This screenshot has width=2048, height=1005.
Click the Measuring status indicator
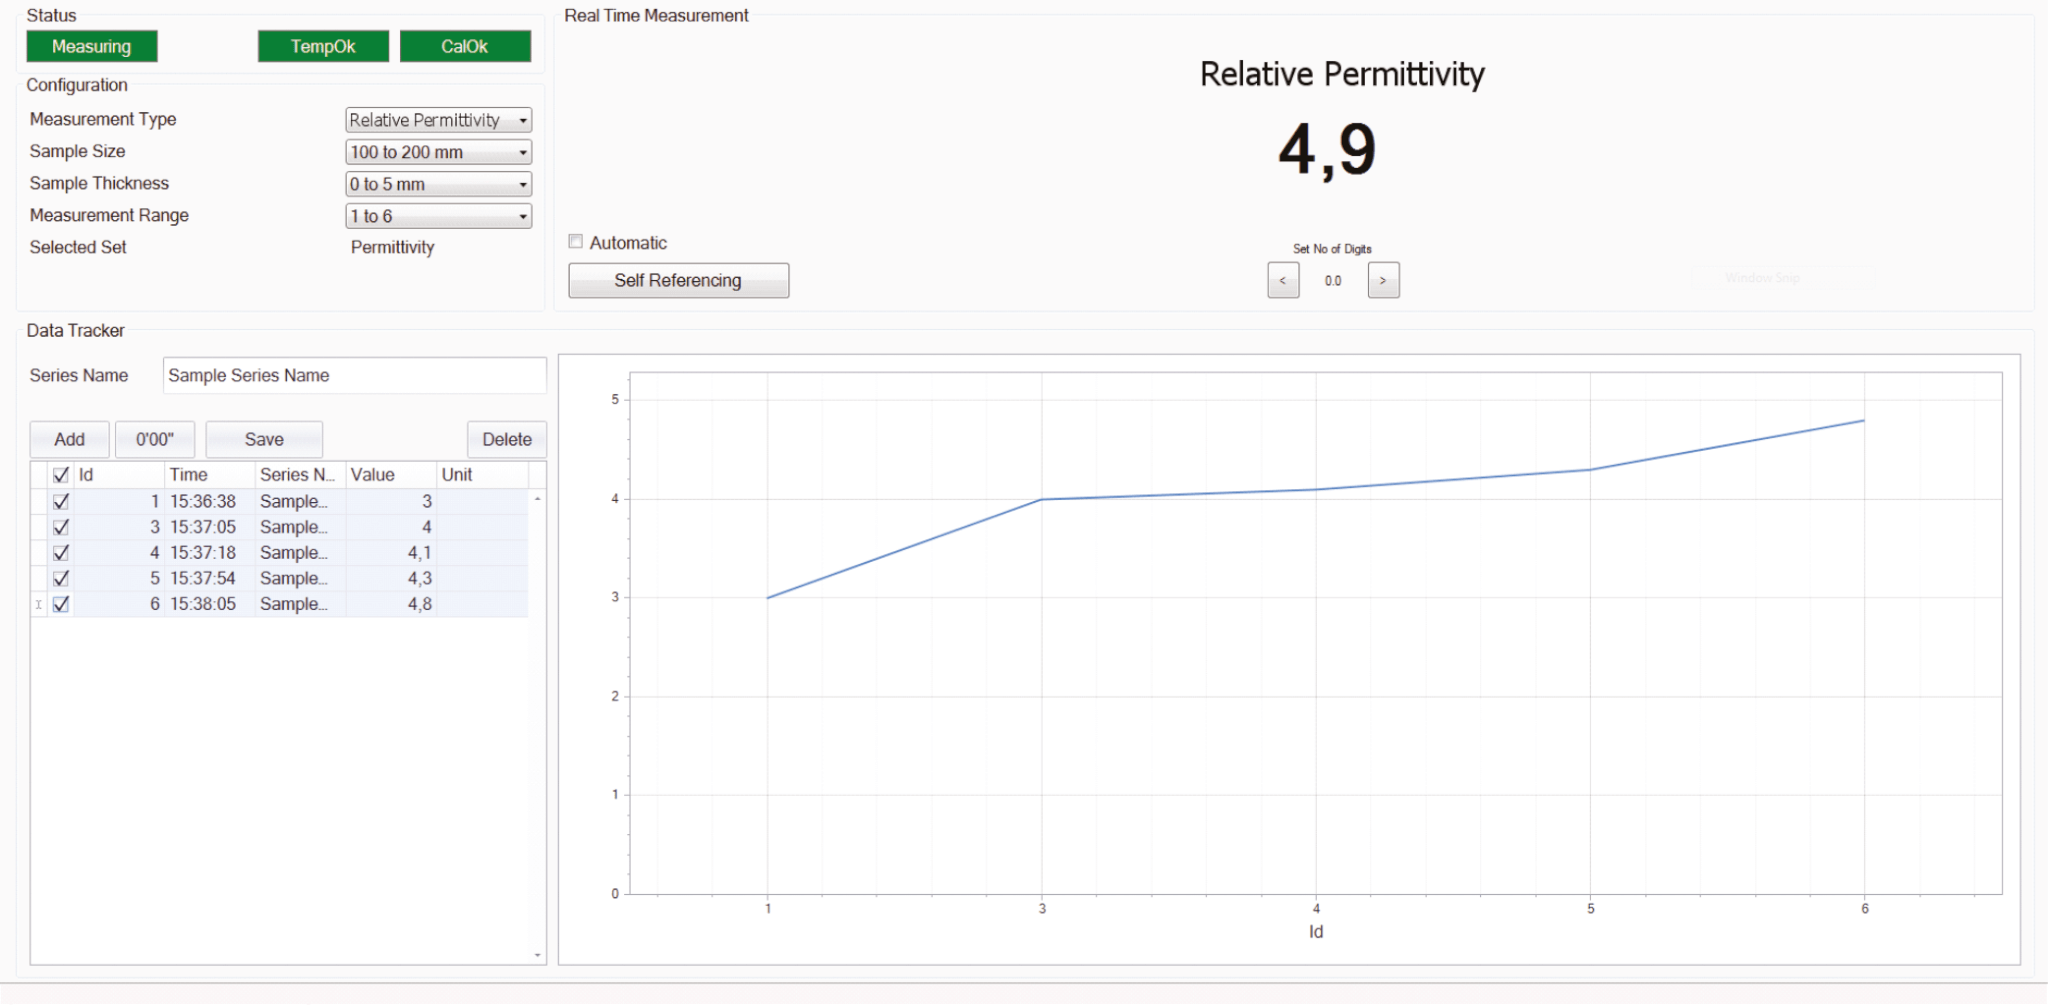click(x=91, y=47)
